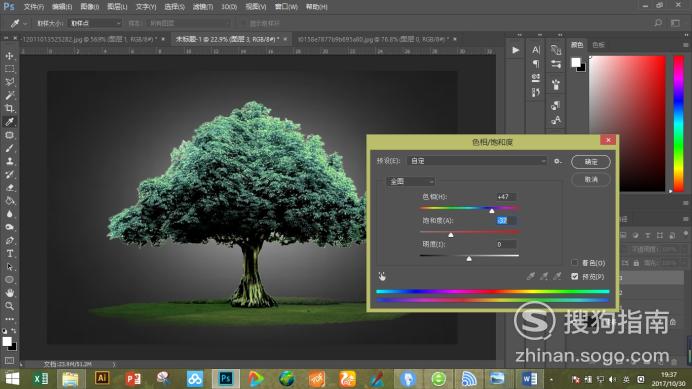692x389 pixels.
Task: Click on-image adjustment hand icon in dialog
Action: click(382, 277)
